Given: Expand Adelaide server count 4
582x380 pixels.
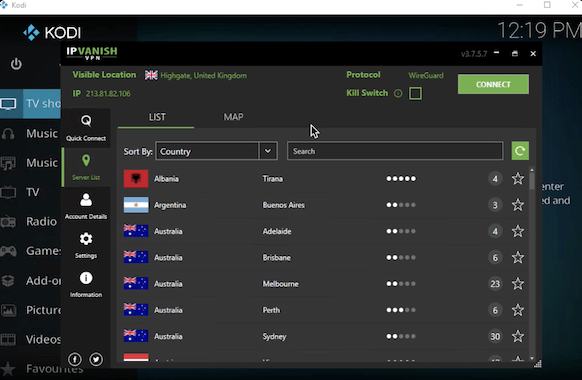Looking at the screenshot, I should [495, 232].
